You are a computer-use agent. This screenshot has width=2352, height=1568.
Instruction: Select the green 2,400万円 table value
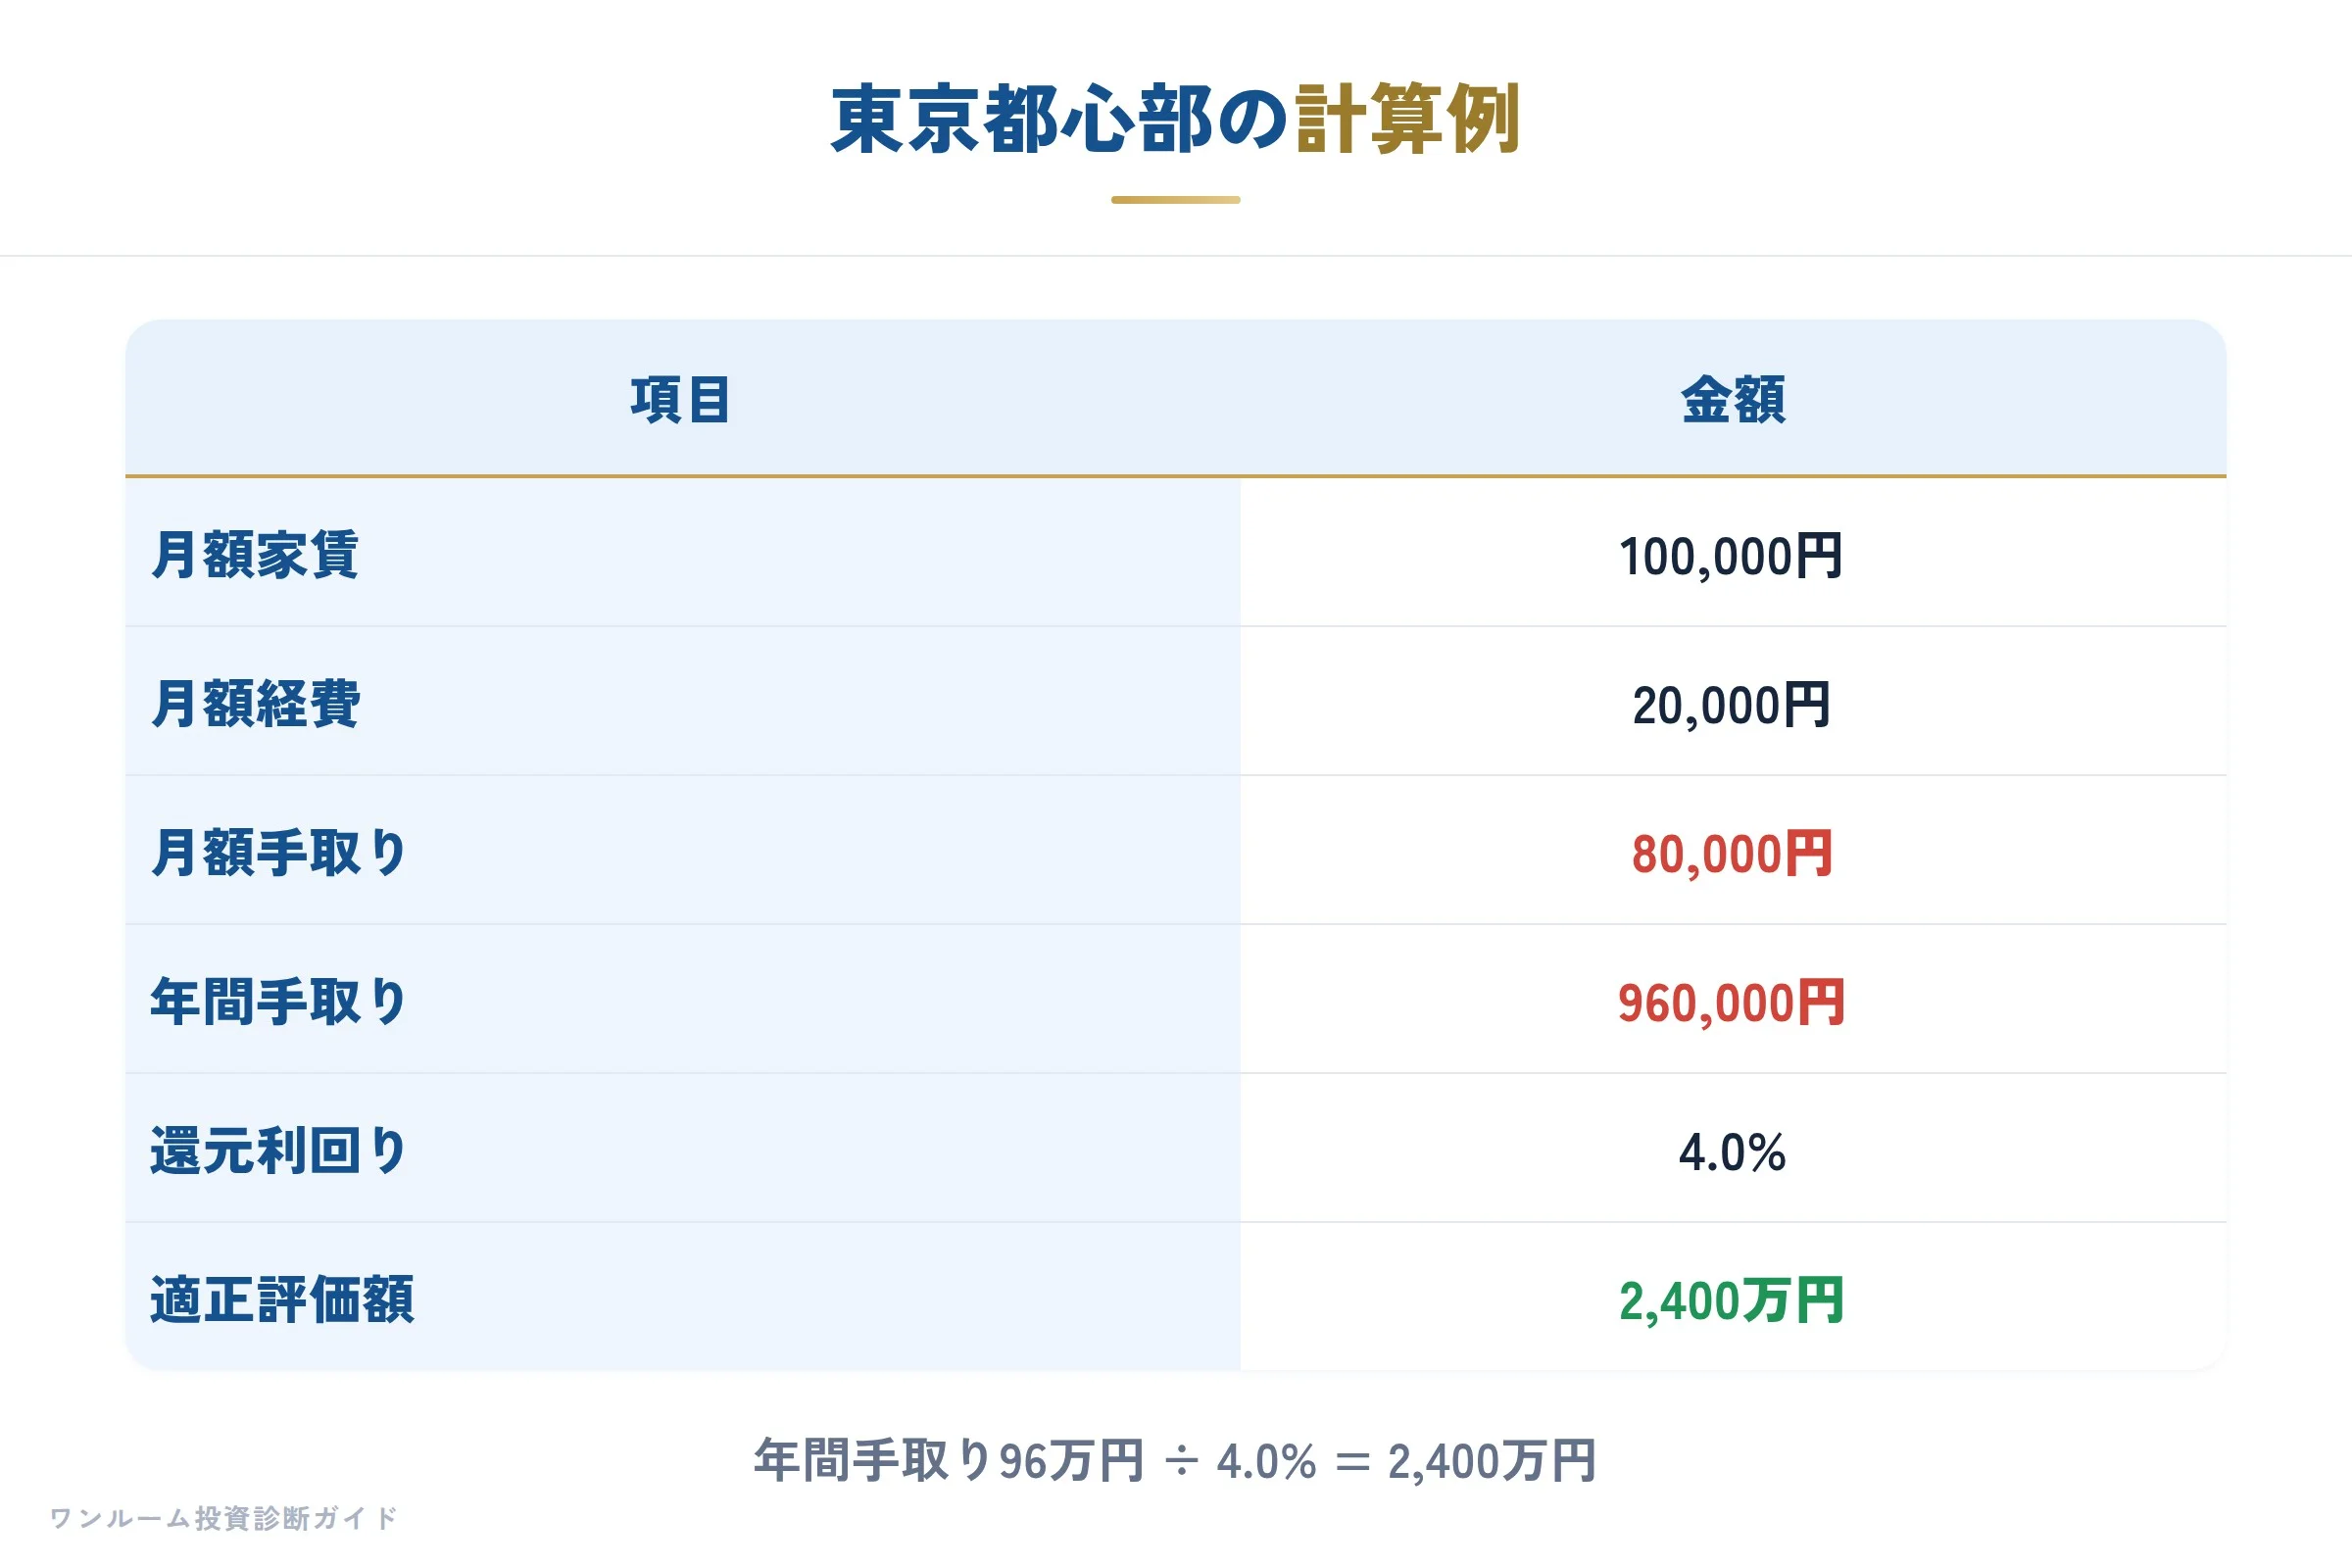point(1731,1301)
